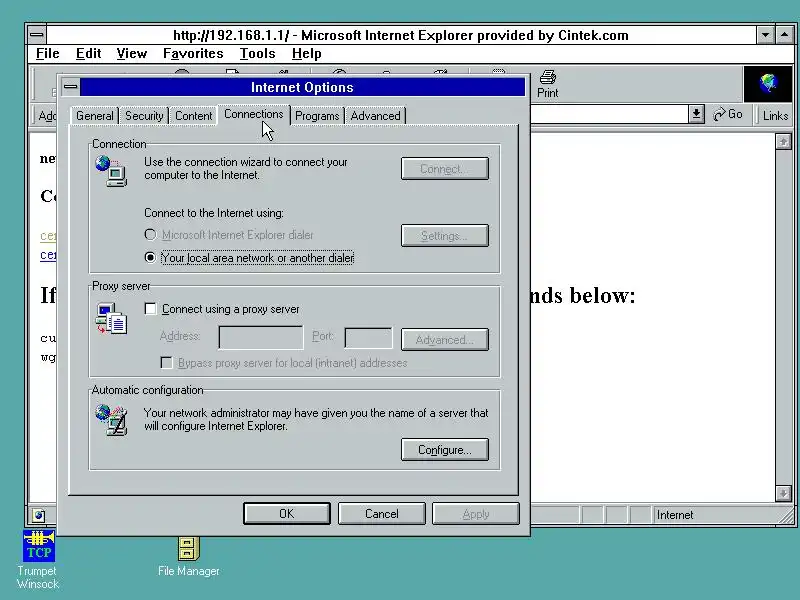The height and width of the screenshot is (600, 800).
Task: Click the Links toolbar label
Action: 776,116
